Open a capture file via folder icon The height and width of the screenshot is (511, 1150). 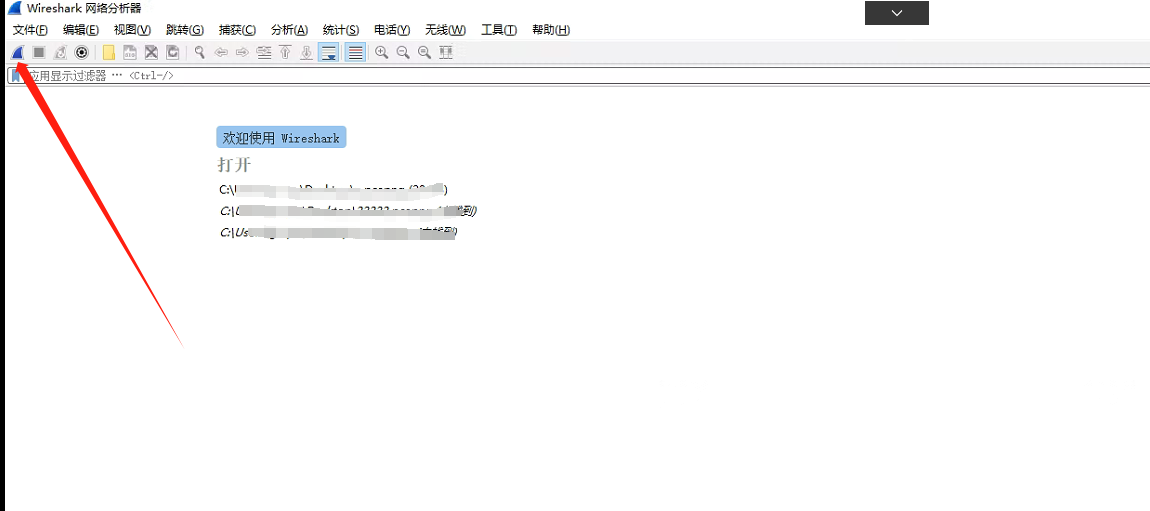pos(109,52)
